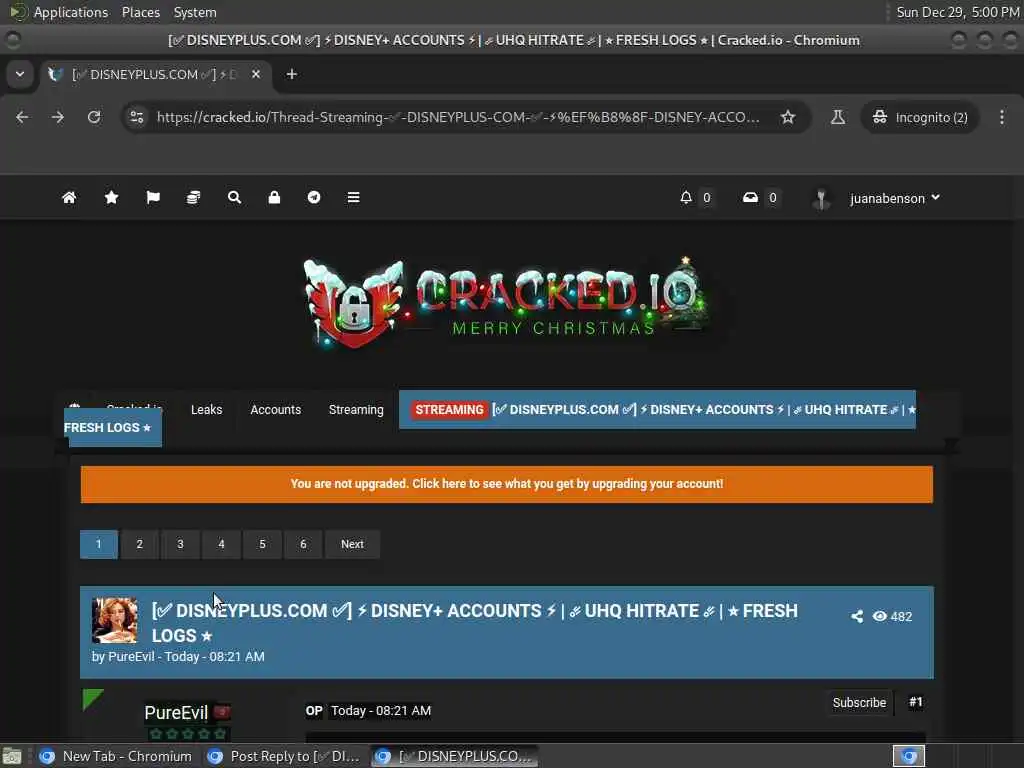Open the hamburger menu icon in navbar
1024x768 pixels.
click(353, 197)
